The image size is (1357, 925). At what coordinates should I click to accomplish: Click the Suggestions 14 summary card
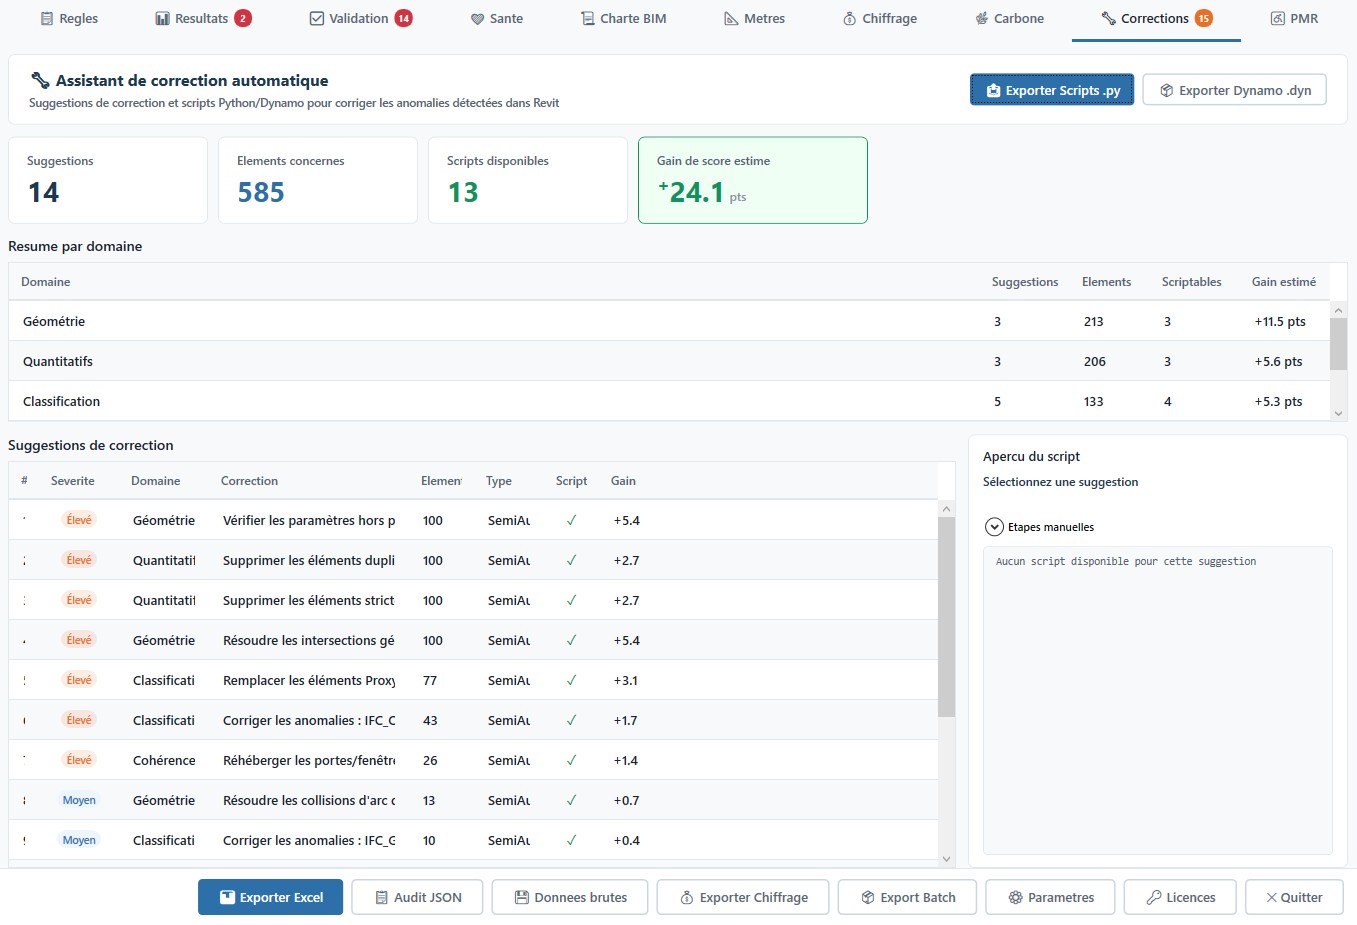[108, 180]
